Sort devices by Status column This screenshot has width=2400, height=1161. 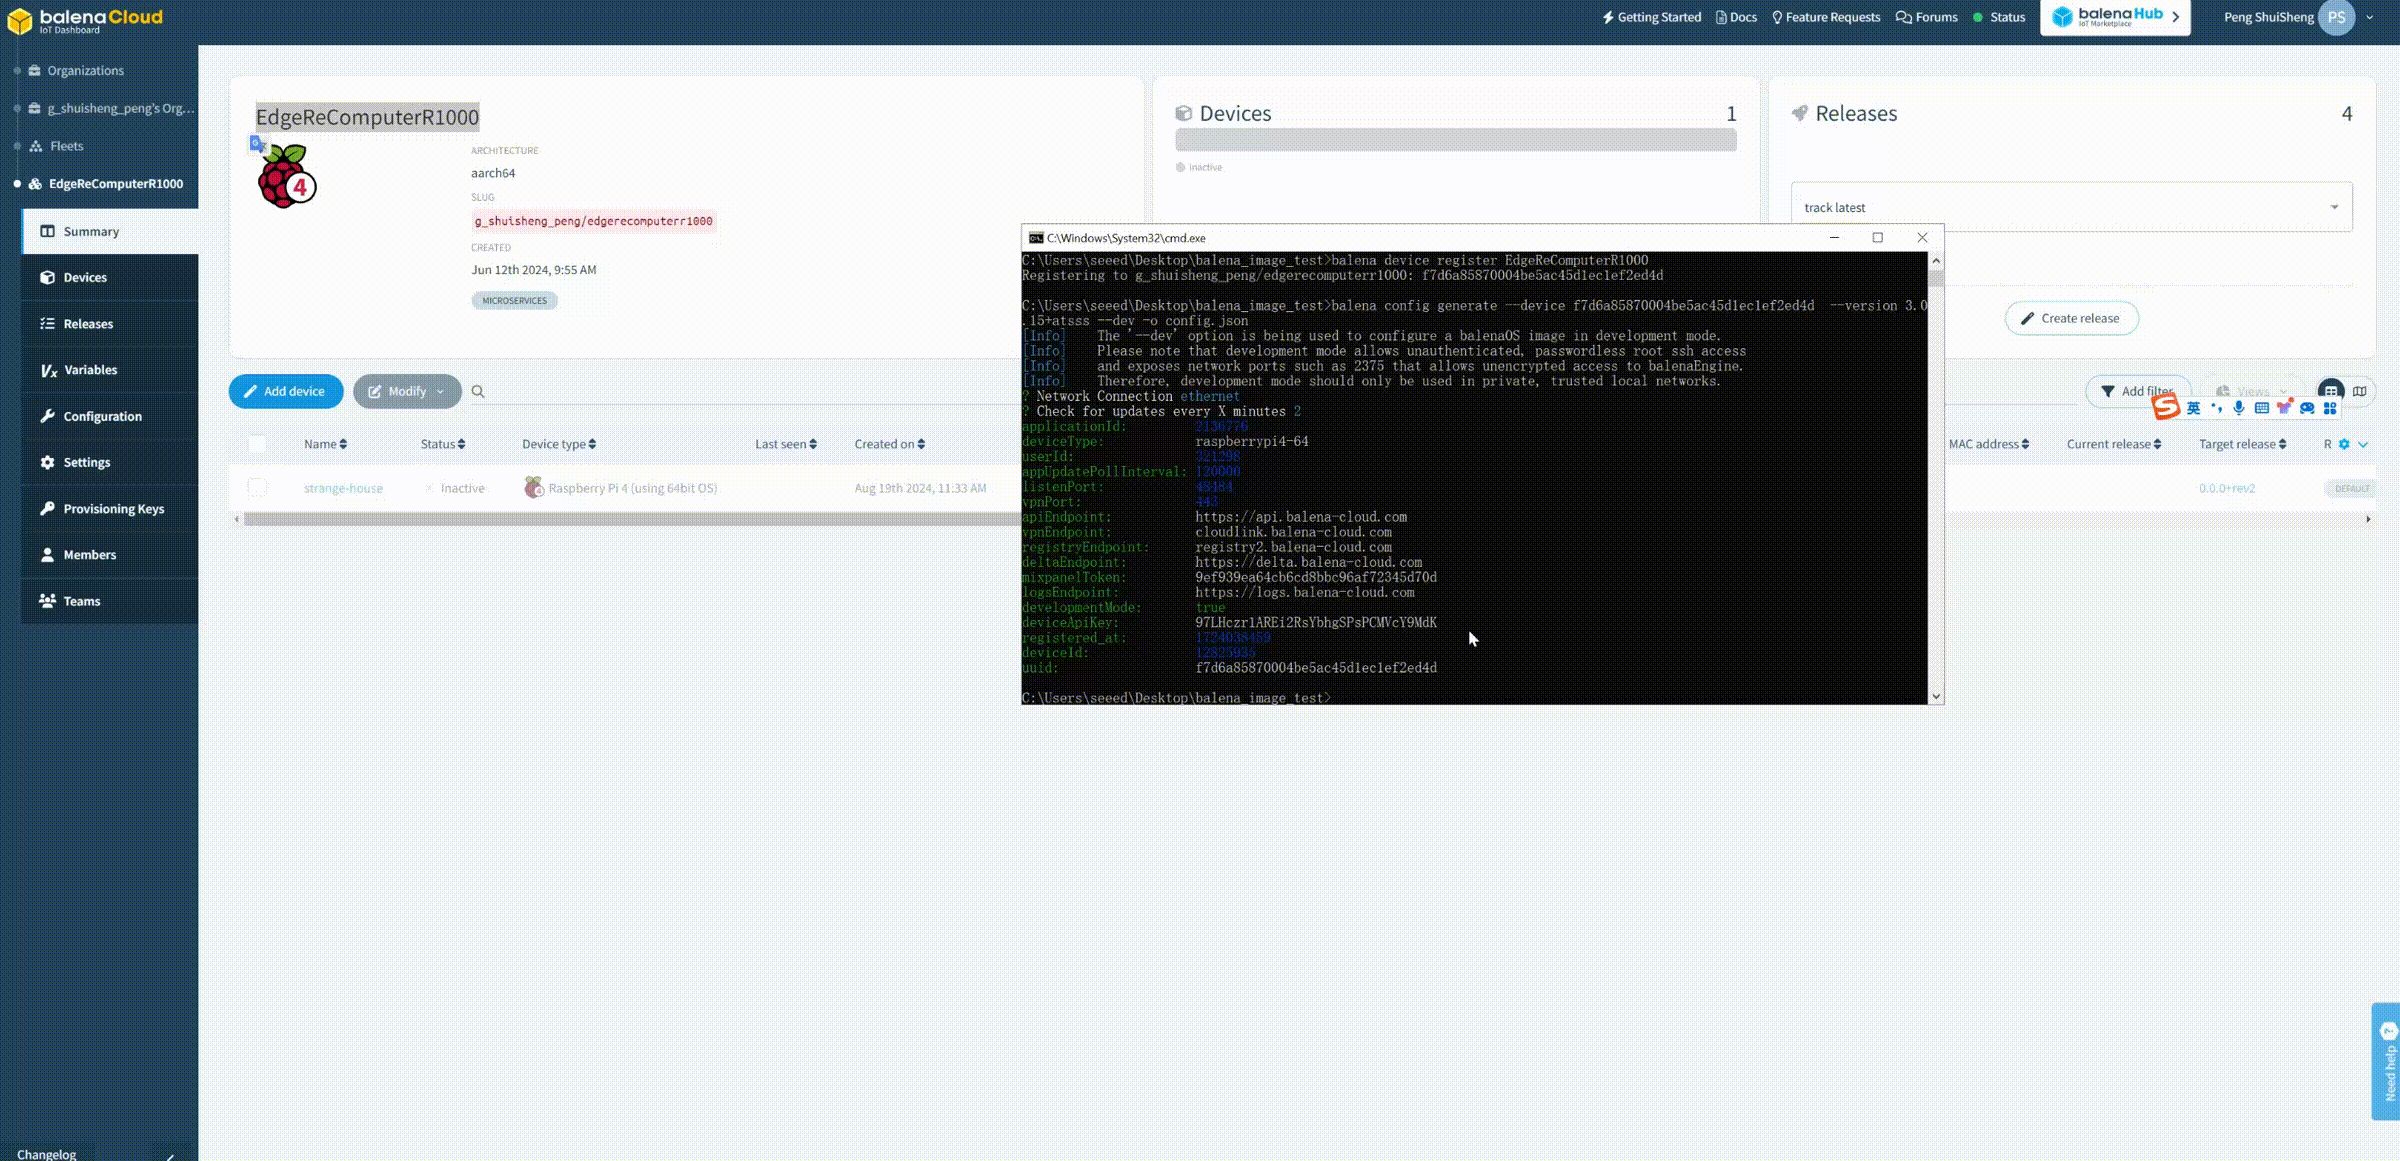(443, 444)
